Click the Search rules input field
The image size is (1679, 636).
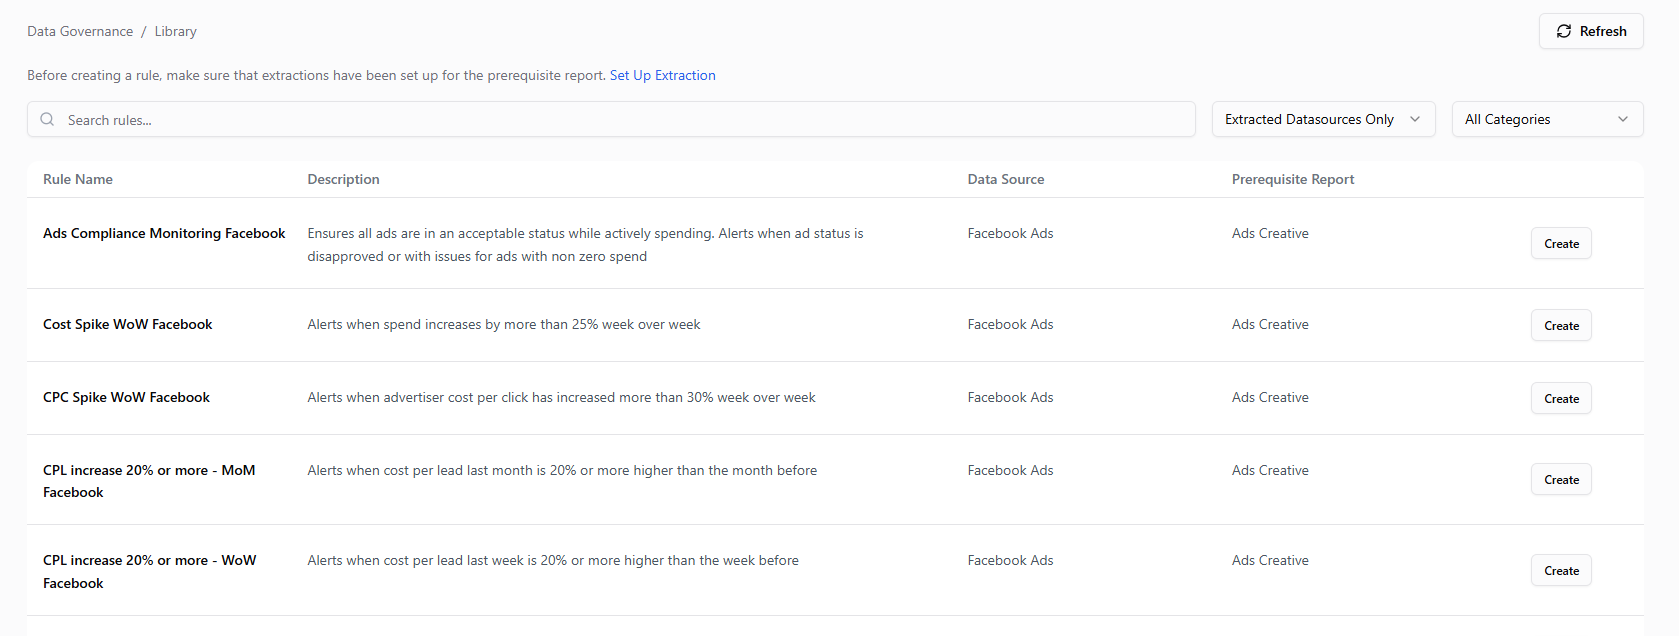[x=620, y=120]
